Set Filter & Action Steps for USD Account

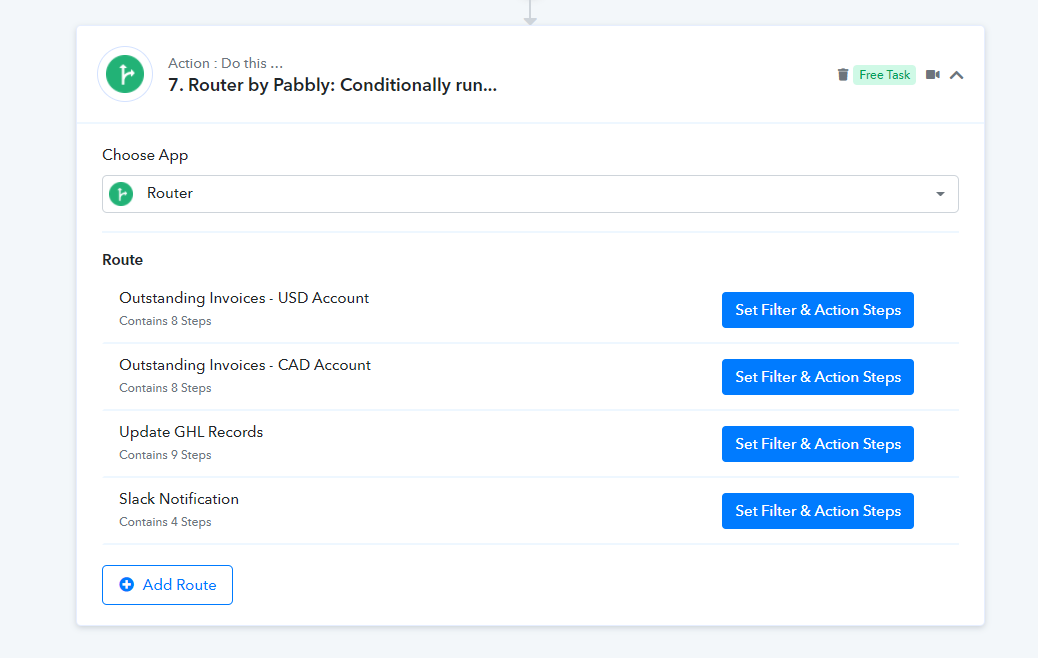tap(818, 310)
